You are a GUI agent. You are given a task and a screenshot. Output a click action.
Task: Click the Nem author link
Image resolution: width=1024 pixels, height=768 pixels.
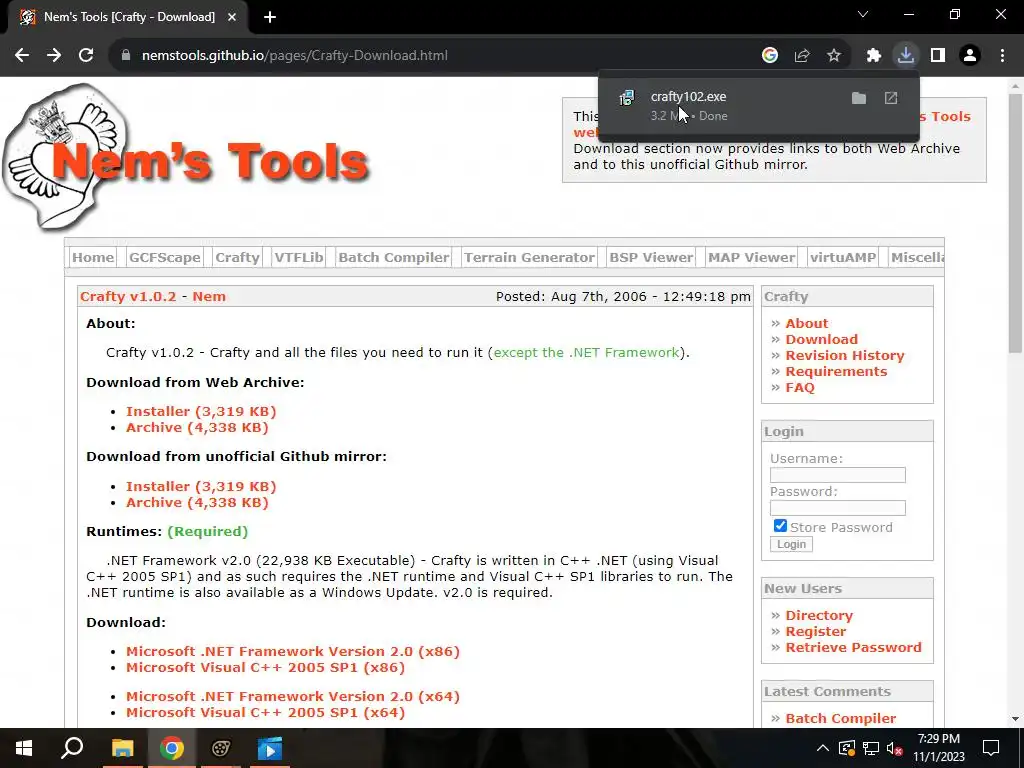click(x=209, y=296)
